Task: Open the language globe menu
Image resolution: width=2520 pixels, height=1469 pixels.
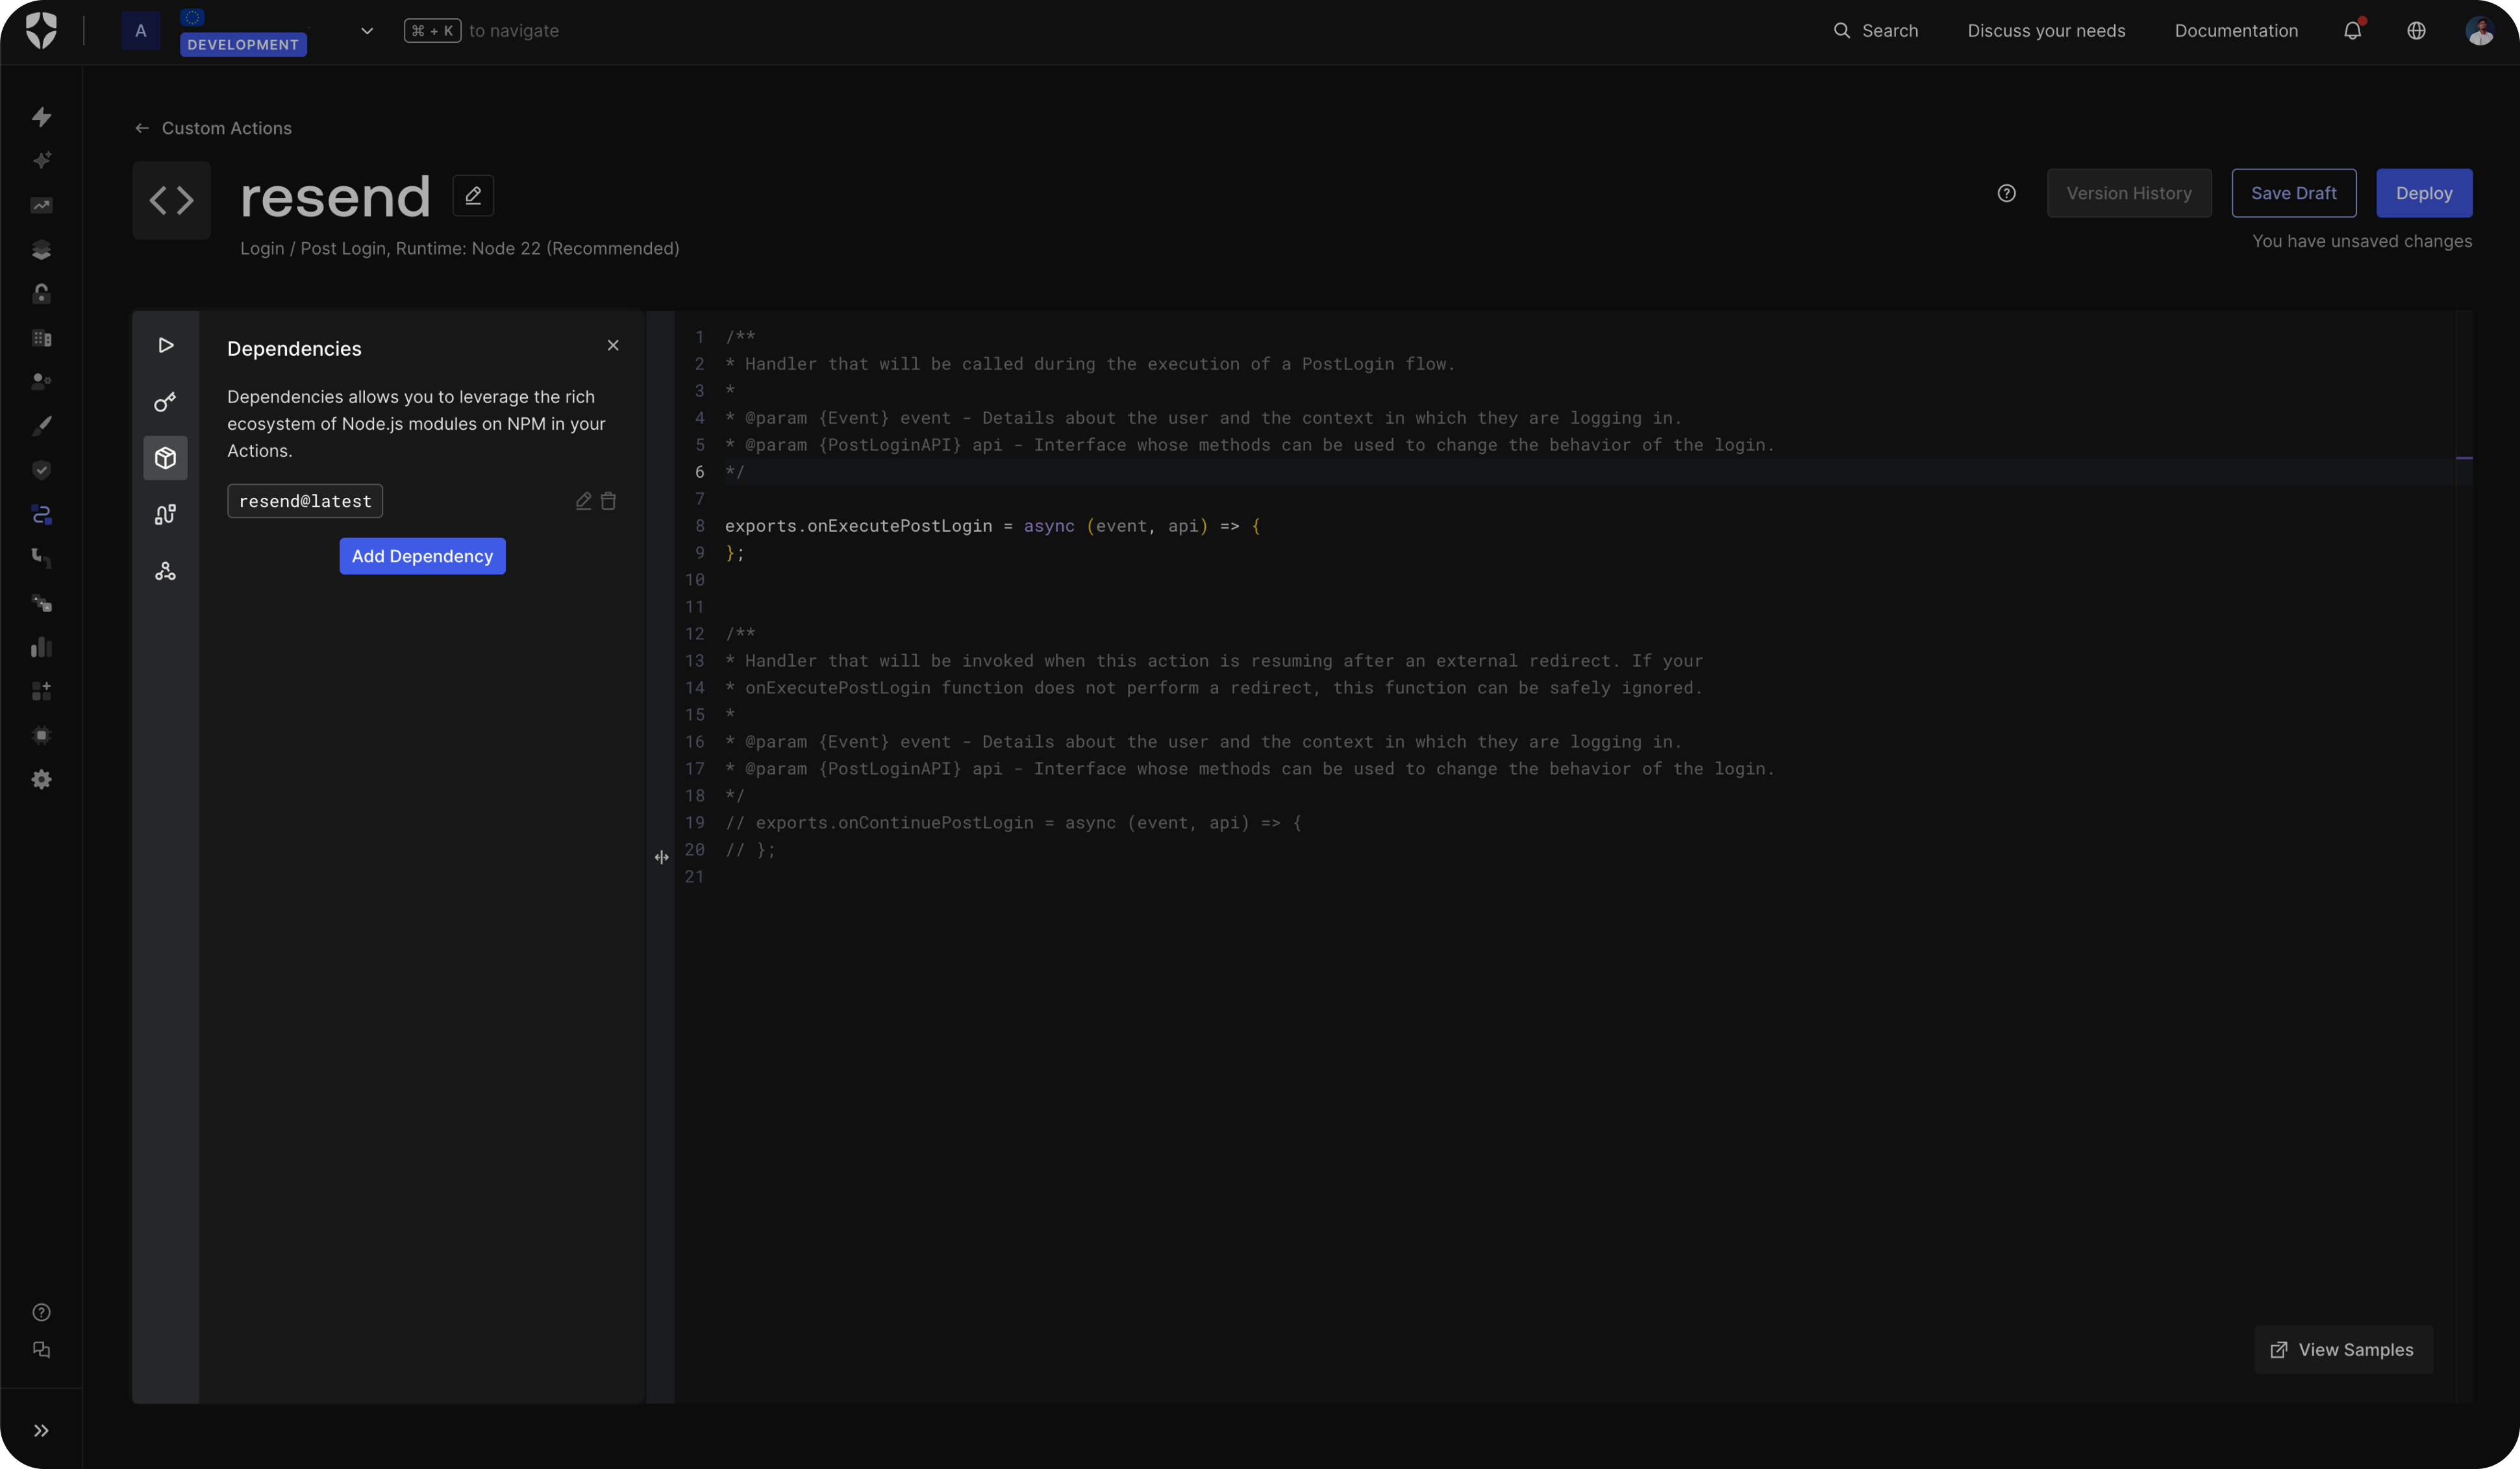Action: (x=2416, y=31)
